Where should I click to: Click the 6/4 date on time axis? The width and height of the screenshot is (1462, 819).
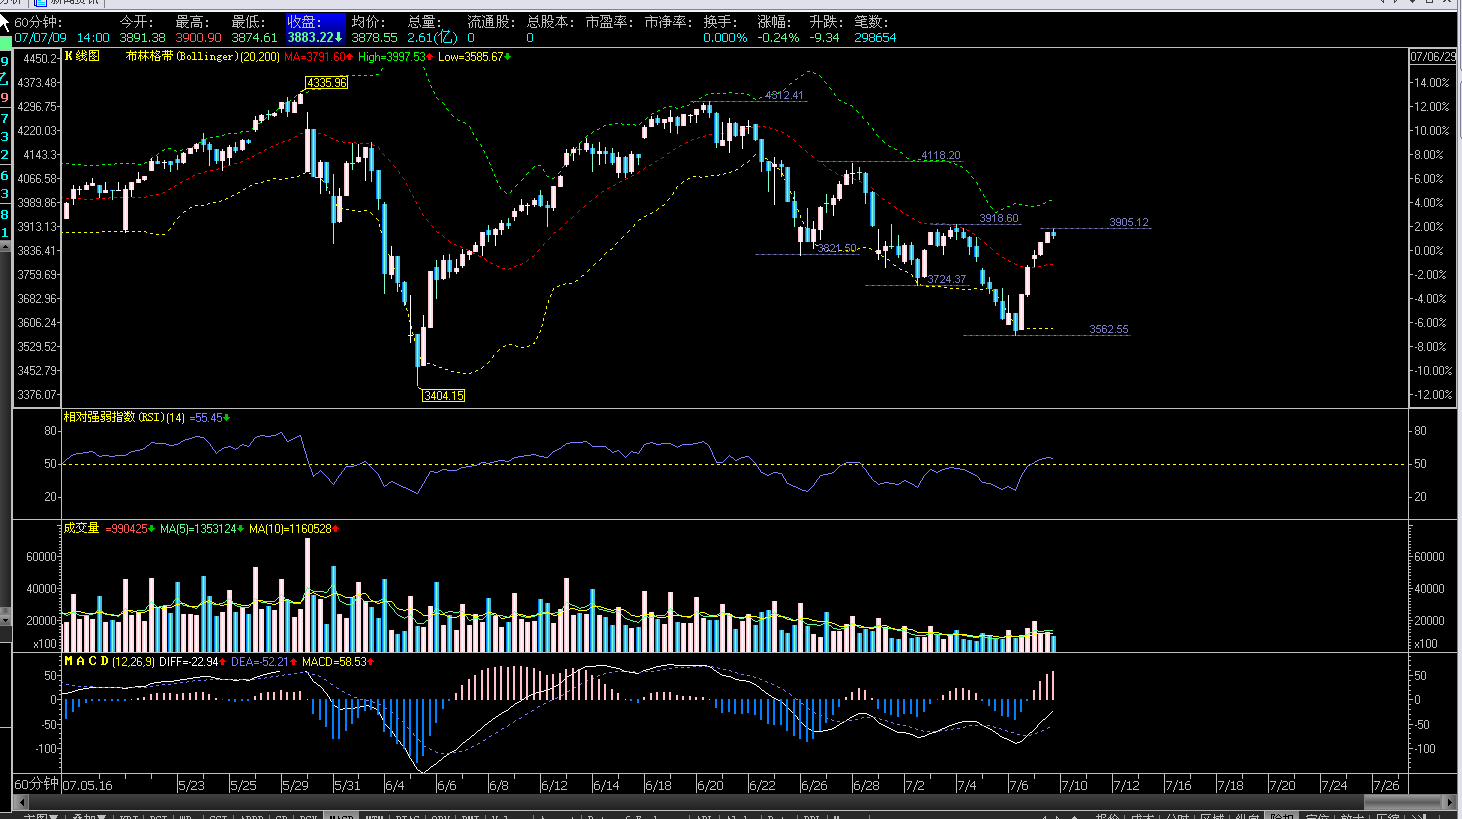(x=394, y=785)
